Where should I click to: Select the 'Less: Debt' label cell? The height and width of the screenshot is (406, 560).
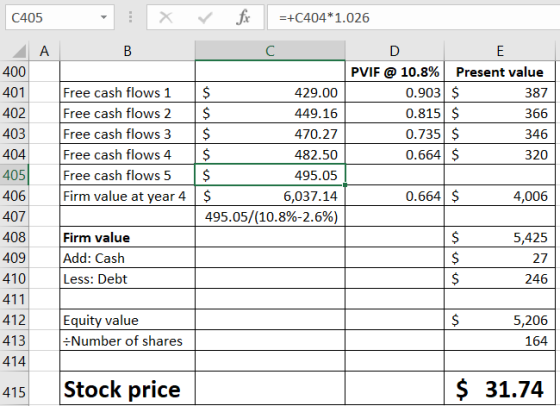(128, 279)
